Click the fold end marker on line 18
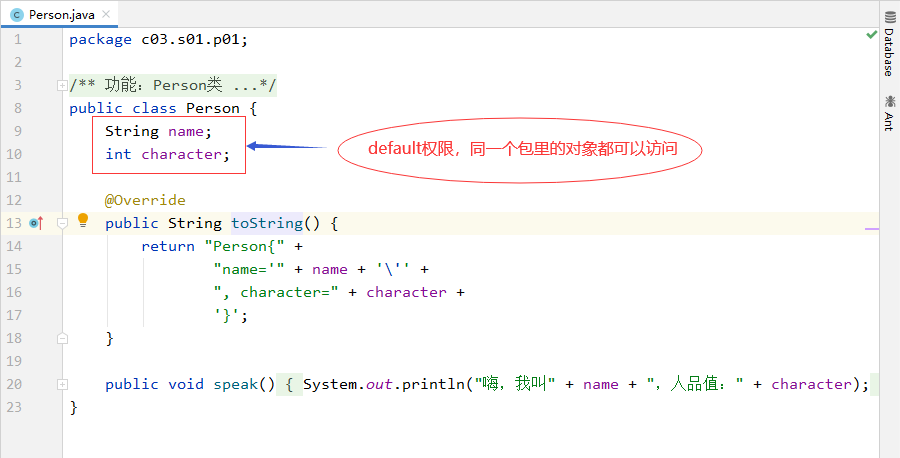900x458 pixels. coord(62,339)
